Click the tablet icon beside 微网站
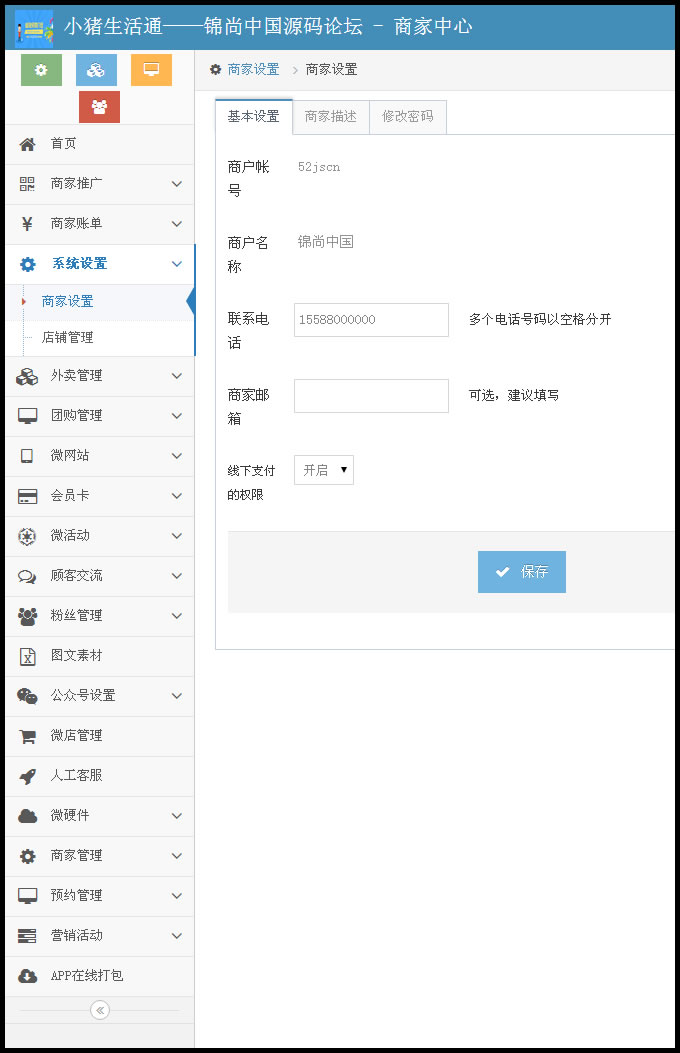The width and height of the screenshot is (680, 1053). pos(27,456)
